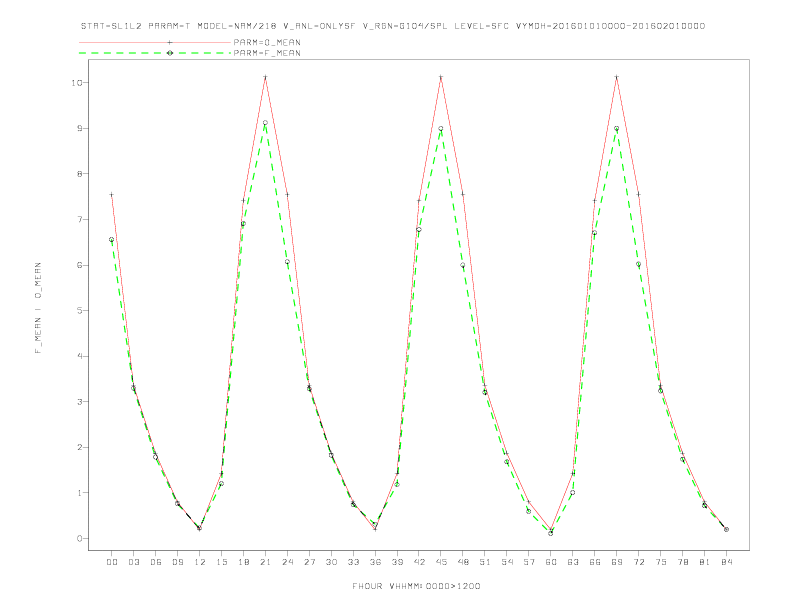Click the PARM=O_MEAN legend label
This screenshot has width=792, height=612.
[267, 42]
